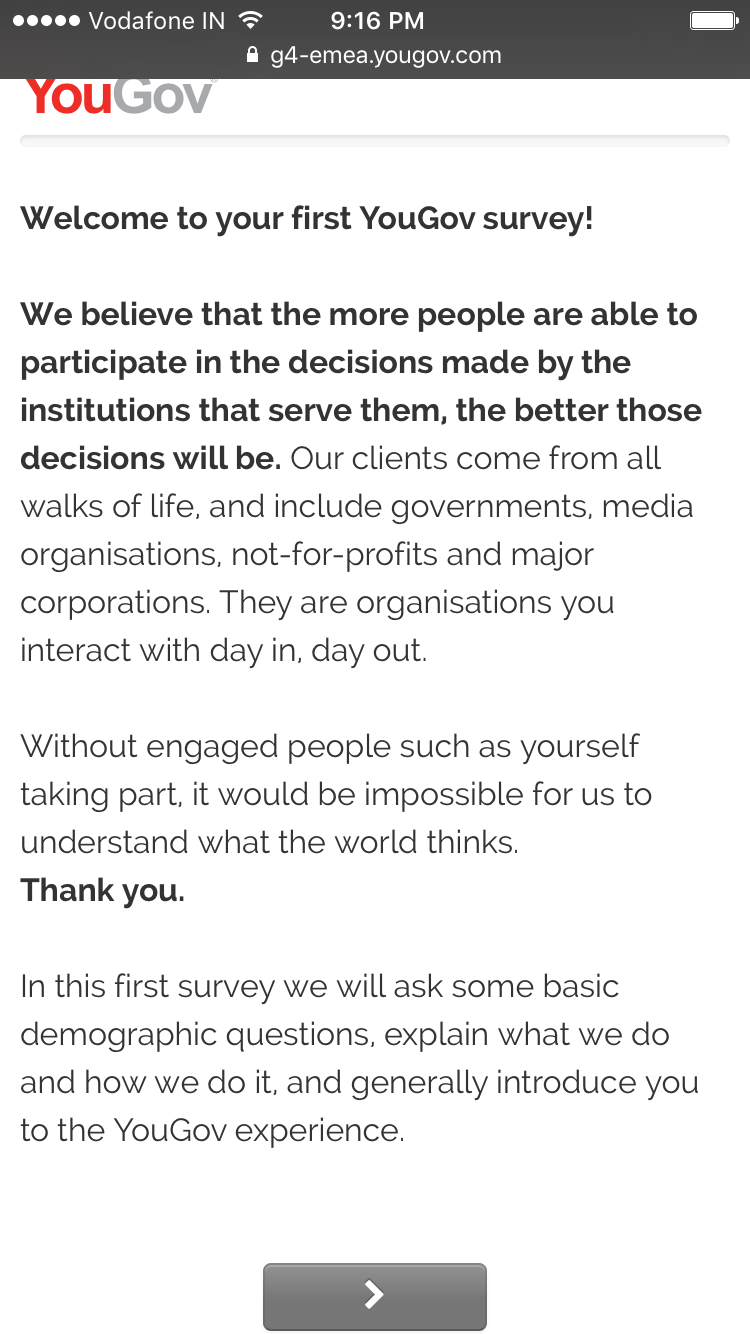This screenshot has width=750, height=1334.
Task: Click the red 'You' part of the logo
Action: coord(69,96)
